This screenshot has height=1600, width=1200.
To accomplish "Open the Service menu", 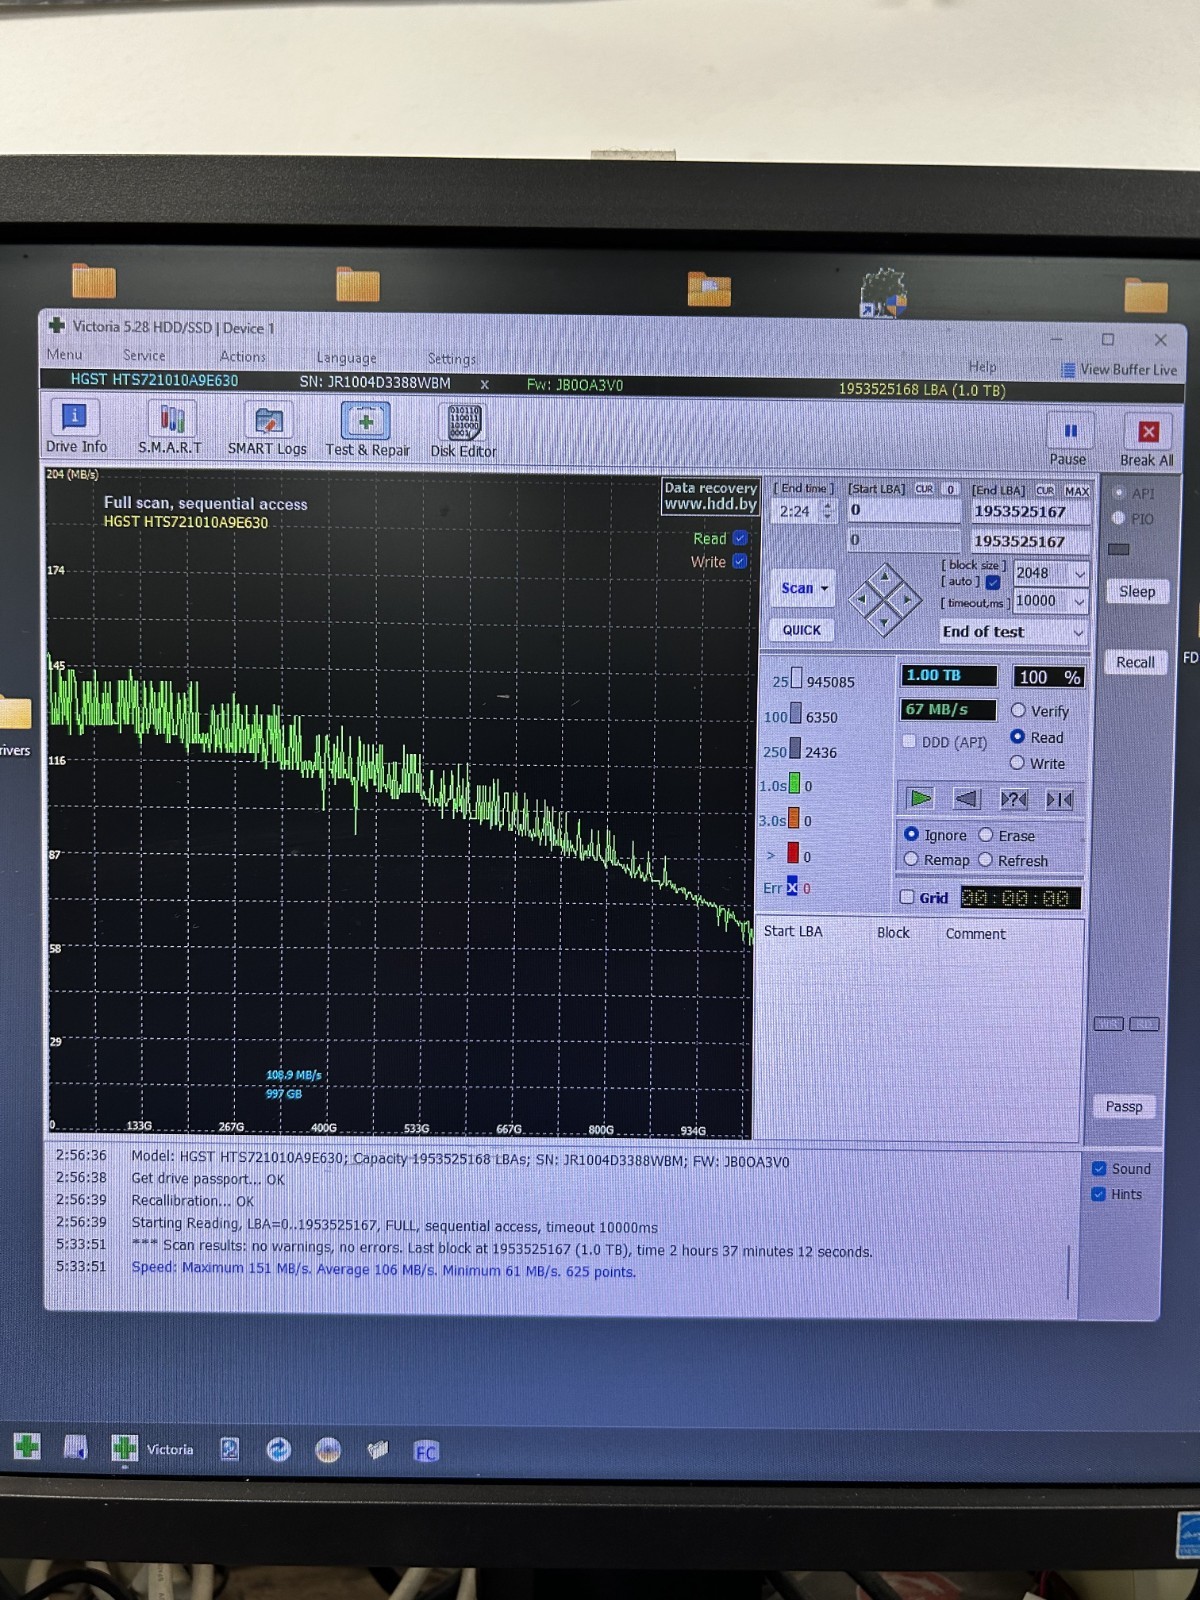I will point(144,355).
